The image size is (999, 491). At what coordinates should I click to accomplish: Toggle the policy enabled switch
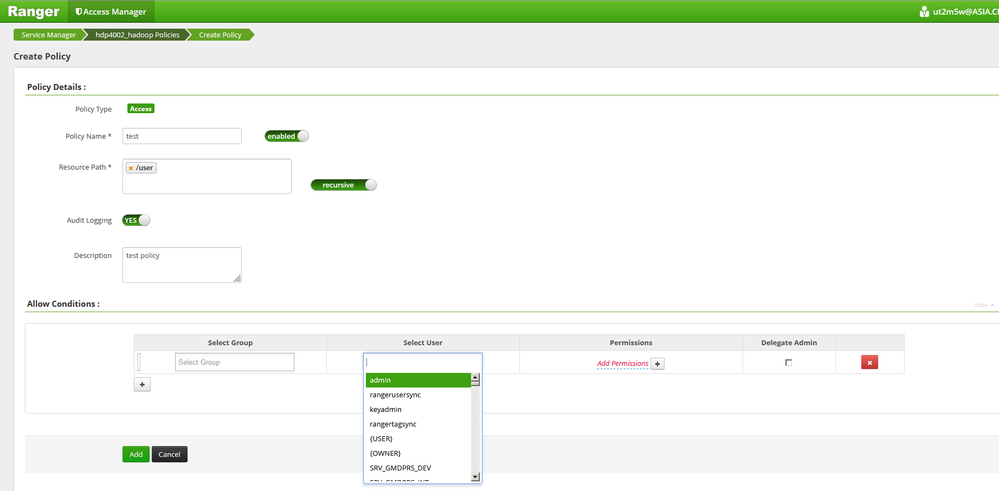(x=287, y=136)
